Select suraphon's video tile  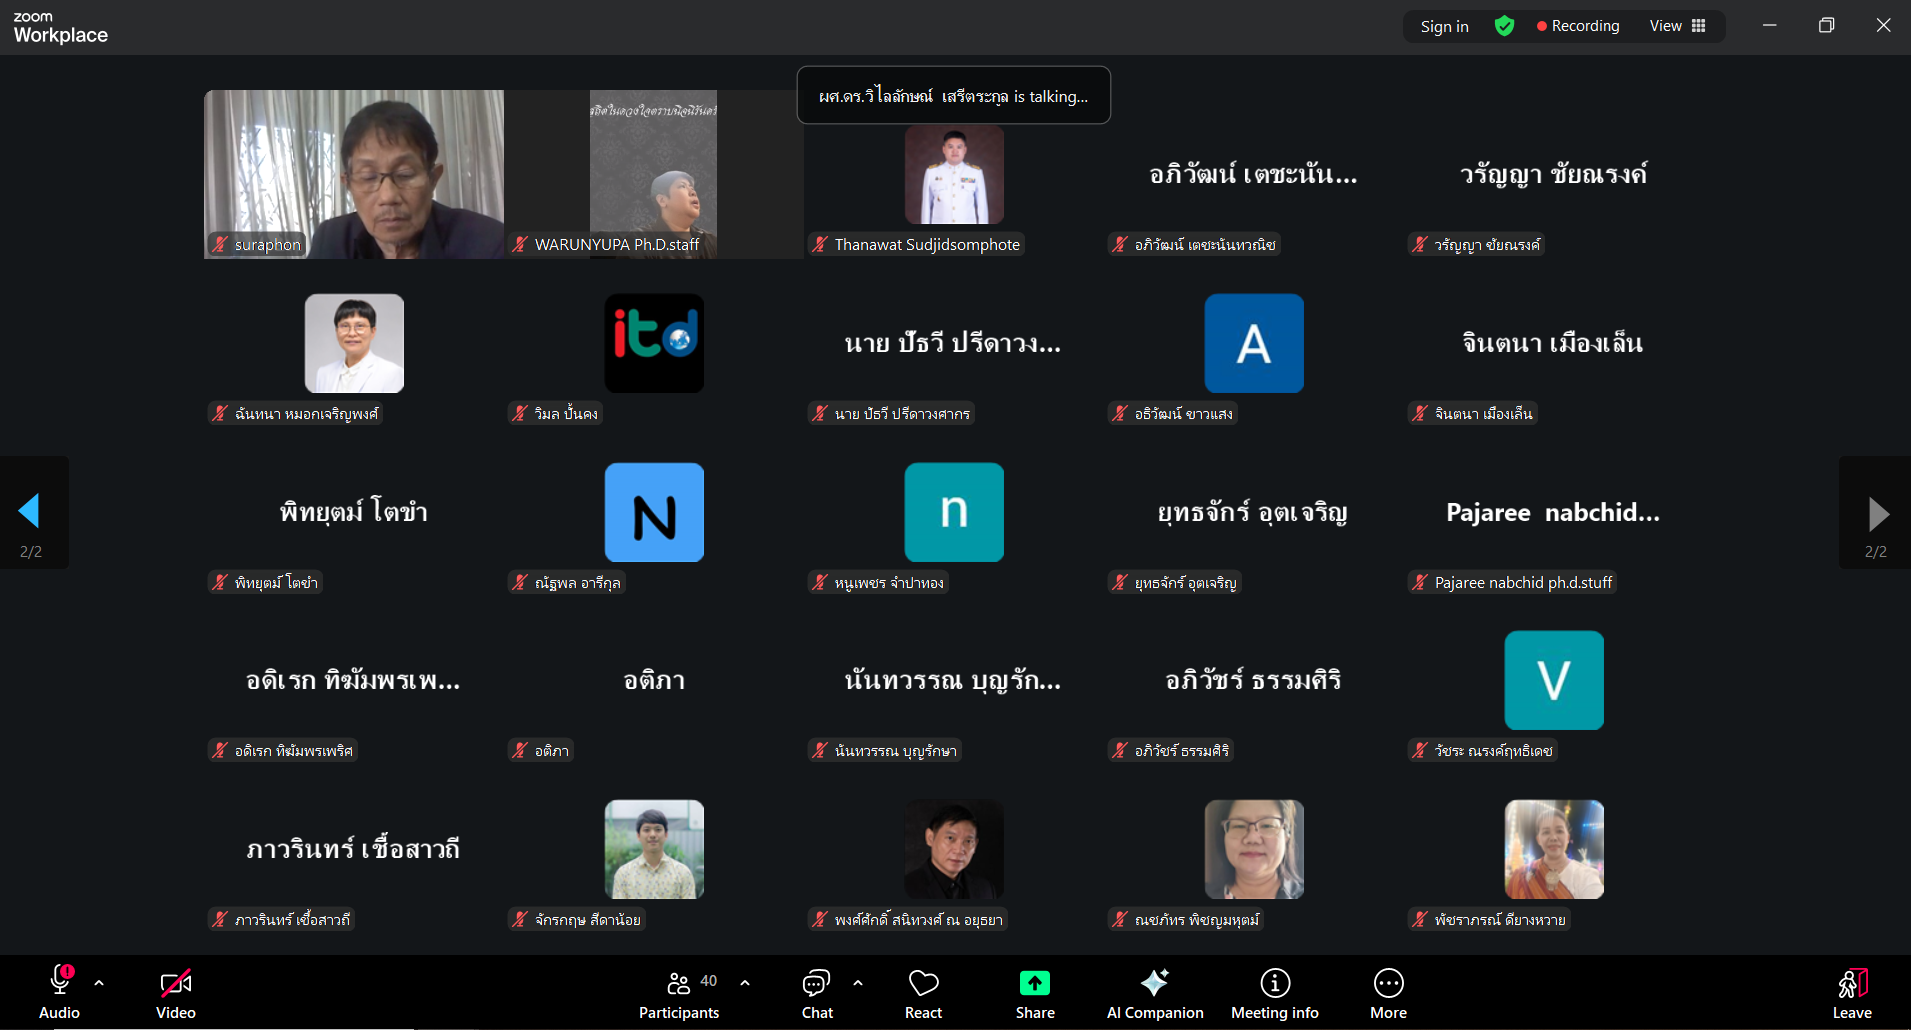pyautogui.click(x=354, y=174)
